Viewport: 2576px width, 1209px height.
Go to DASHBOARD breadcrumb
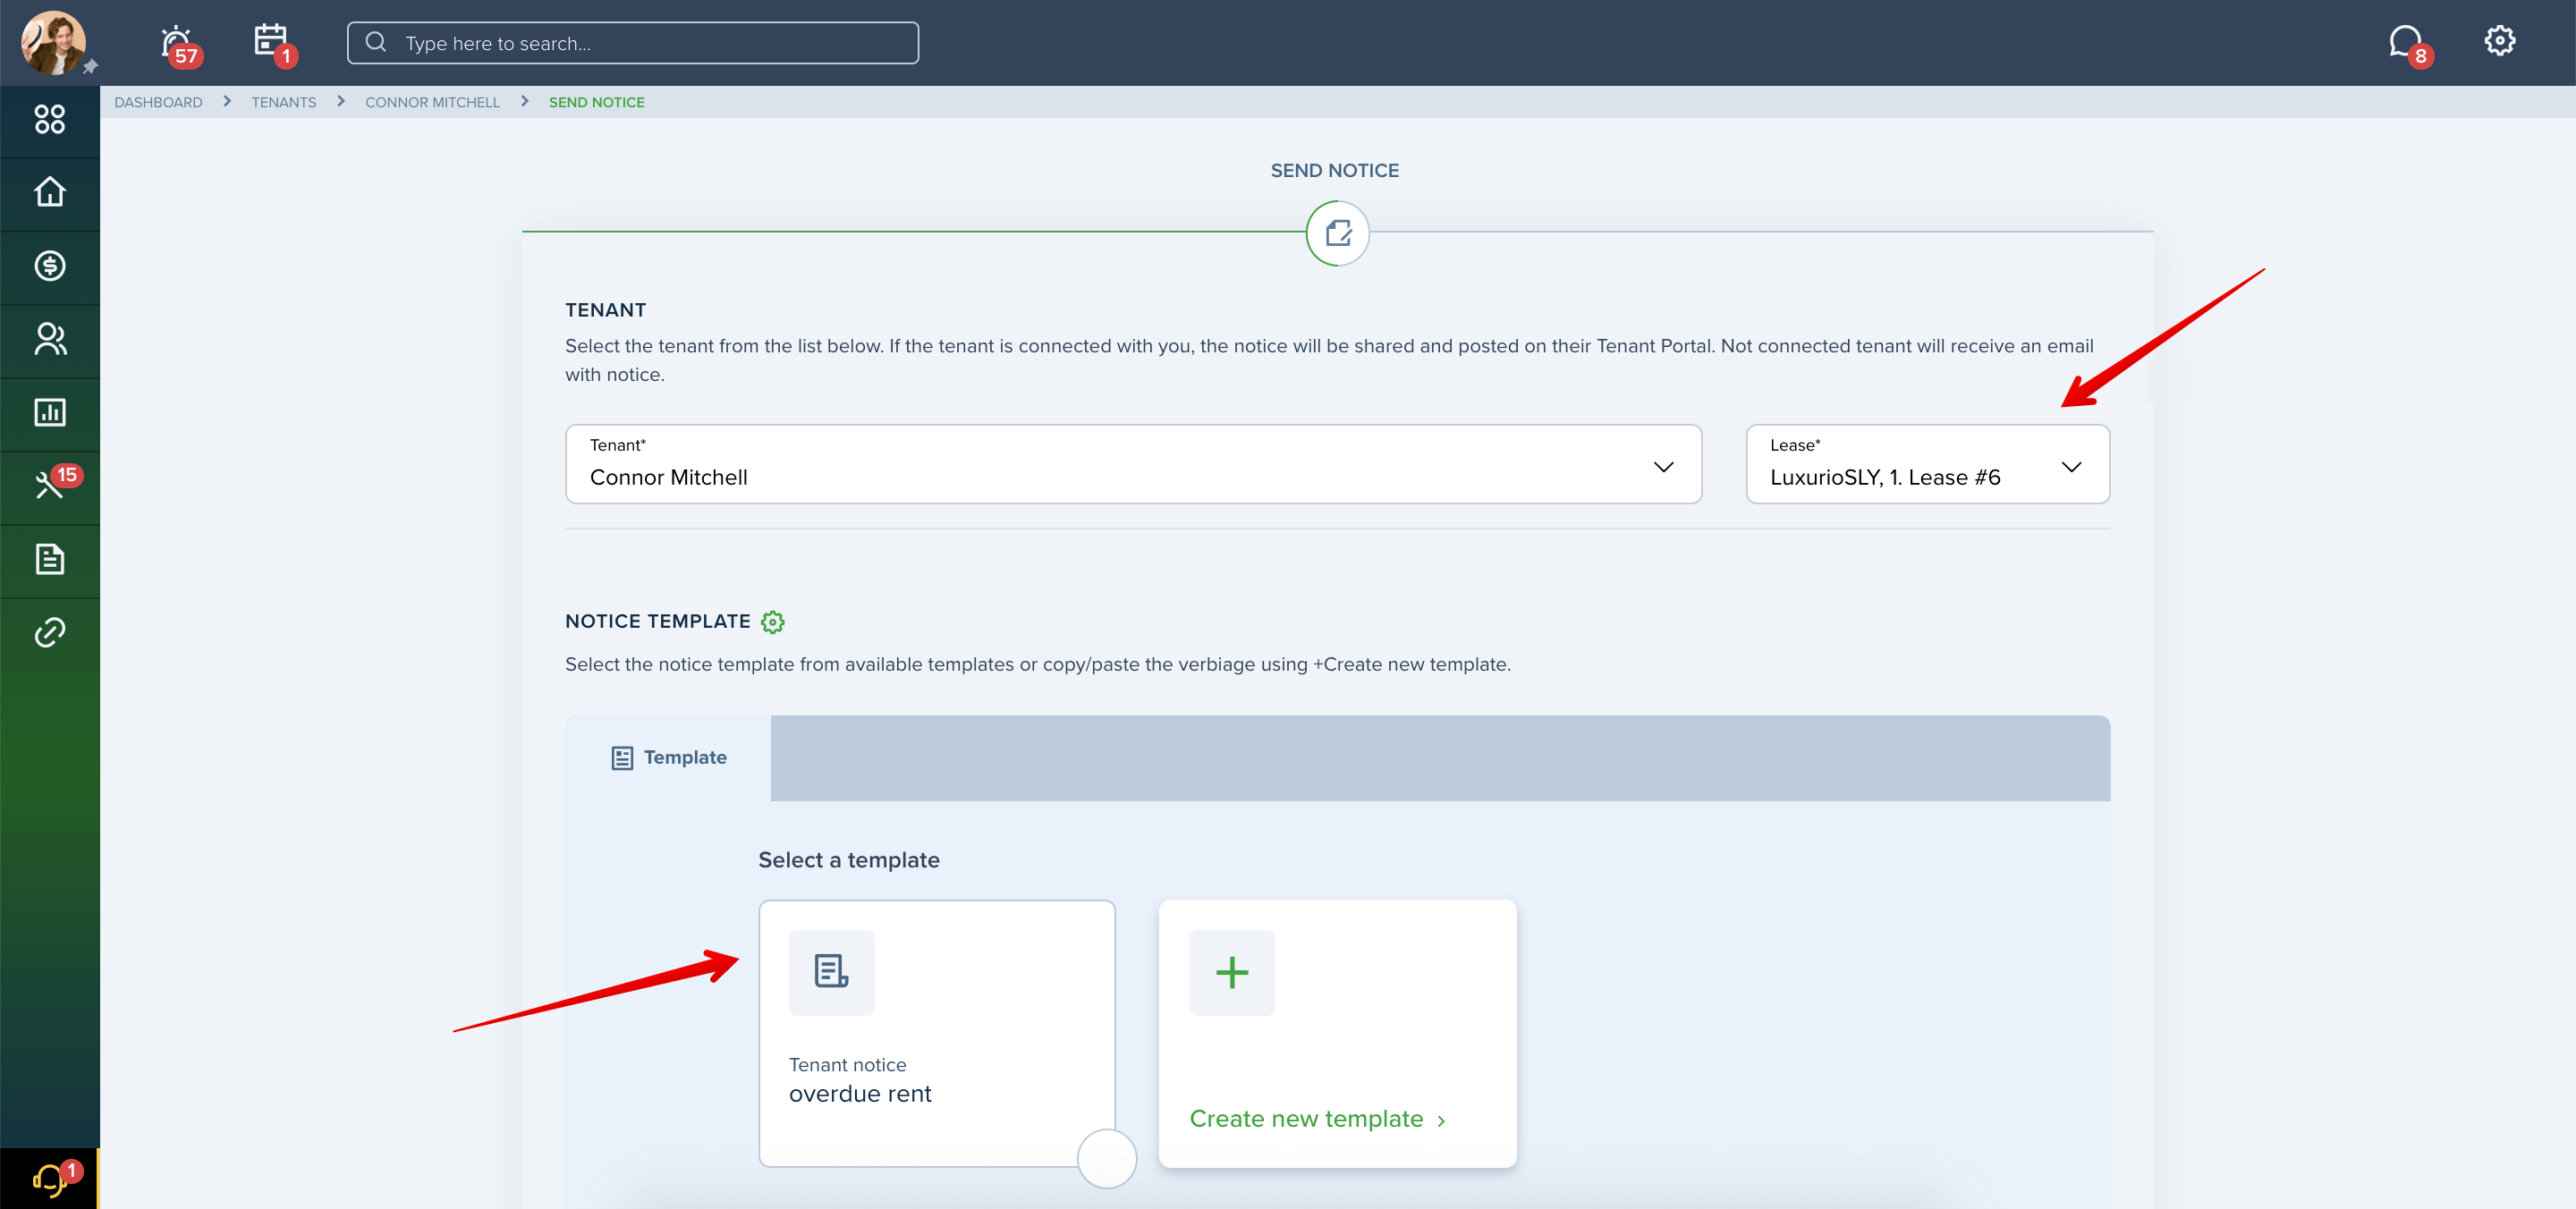click(x=158, y=102)
